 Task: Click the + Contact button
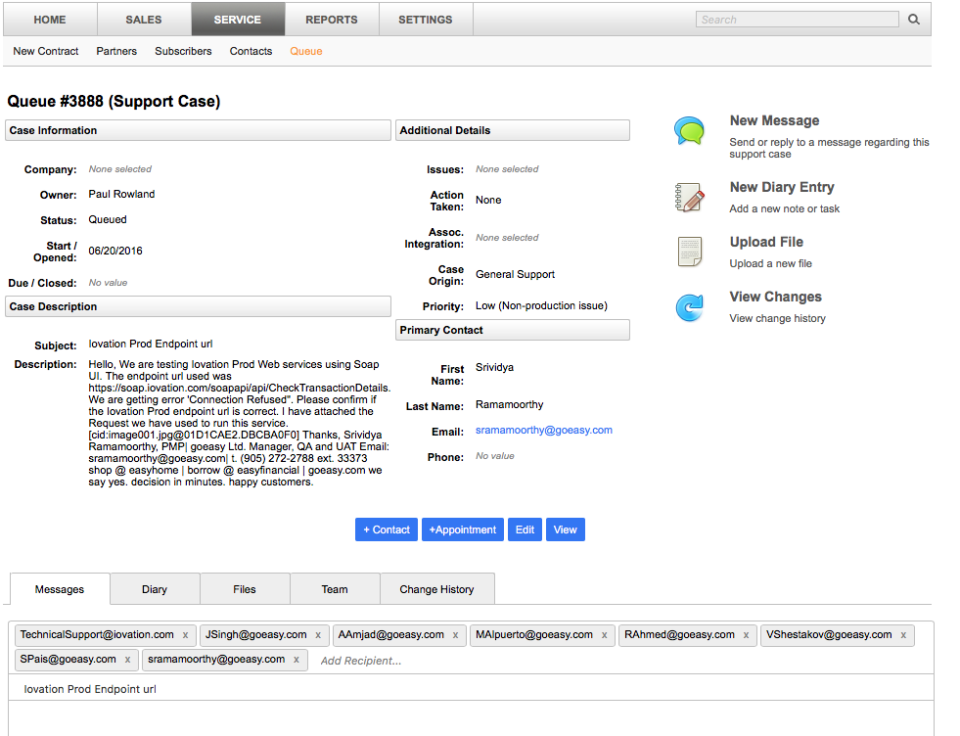coord(386,530)
